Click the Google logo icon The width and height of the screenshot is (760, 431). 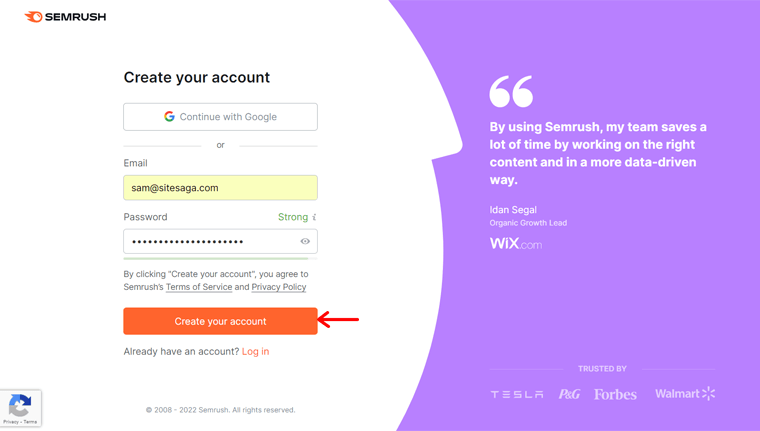click(x=169, y=116)
